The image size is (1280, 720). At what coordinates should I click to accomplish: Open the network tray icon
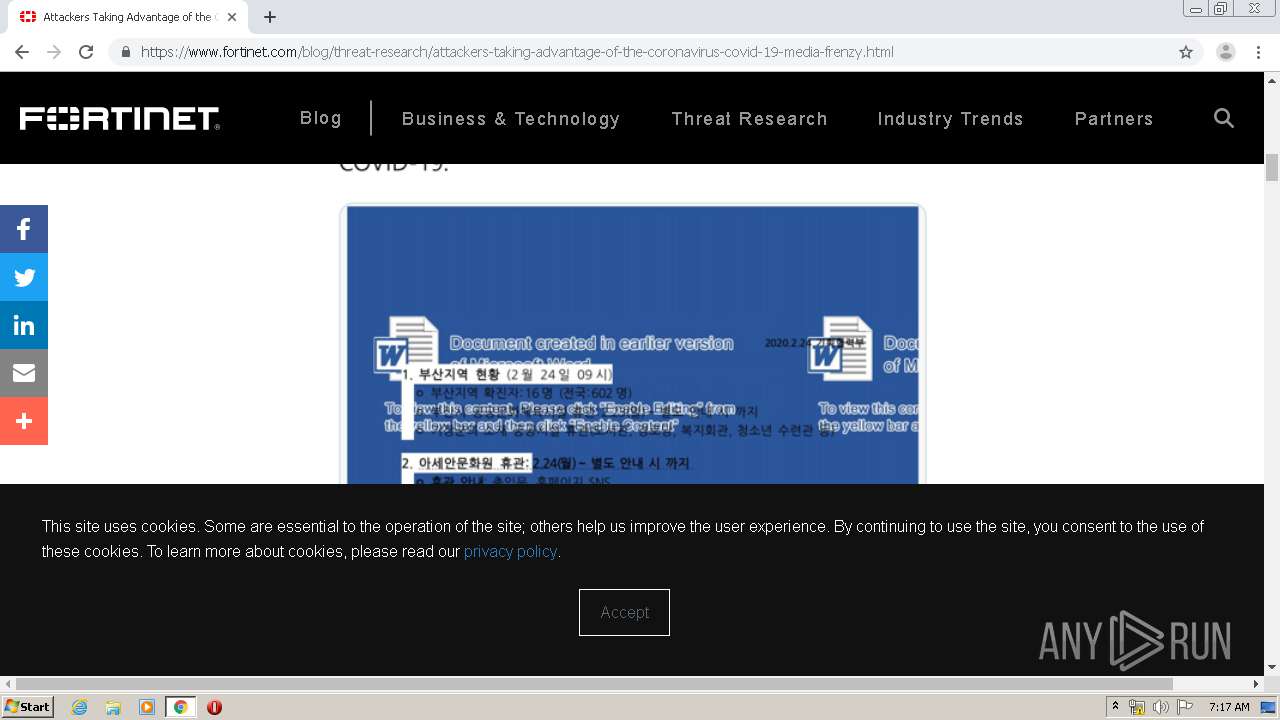pyautogui.click(x=1137, y=707)
